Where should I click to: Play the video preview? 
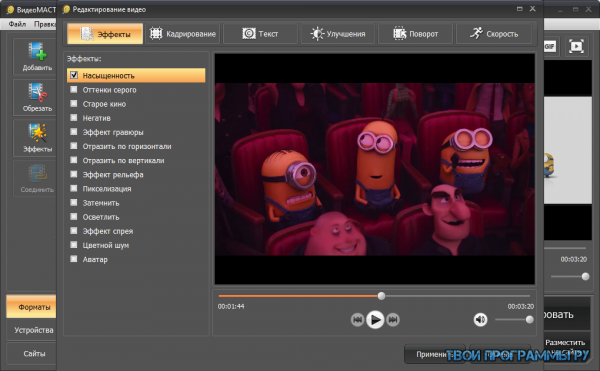click(375, 319)
